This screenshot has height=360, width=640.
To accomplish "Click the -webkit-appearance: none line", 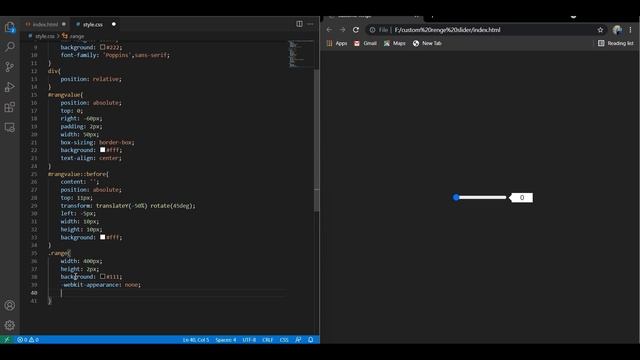I will (100, 285).
